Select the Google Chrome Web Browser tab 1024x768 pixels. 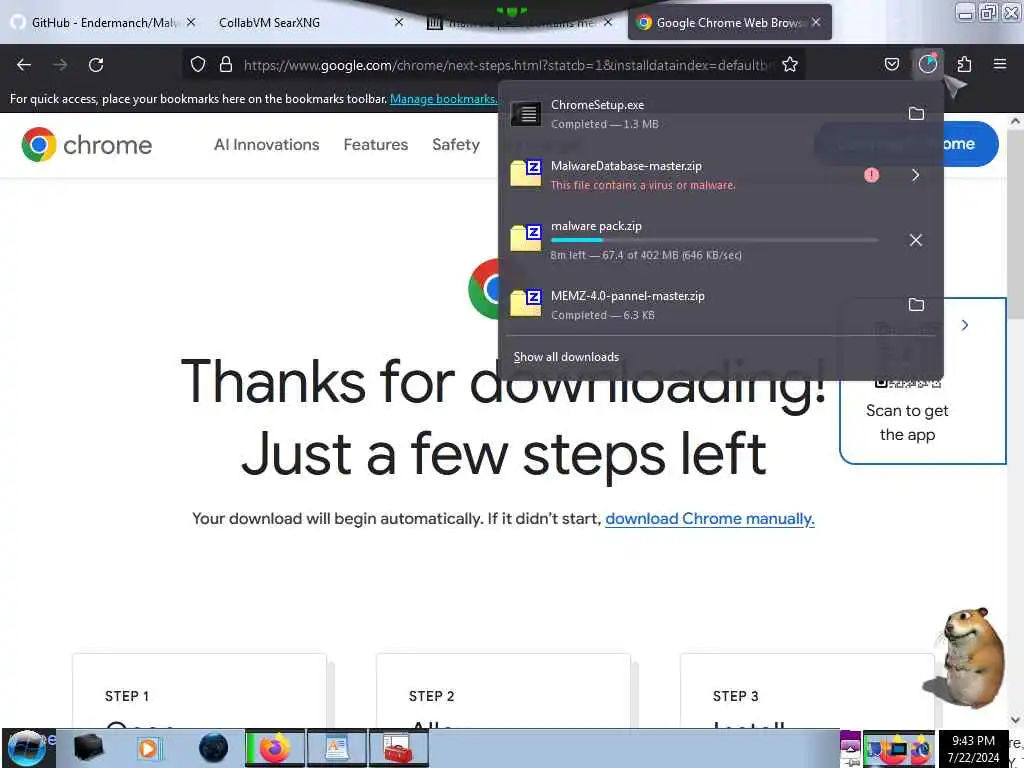pyautogui.click(x=729, y=23)
